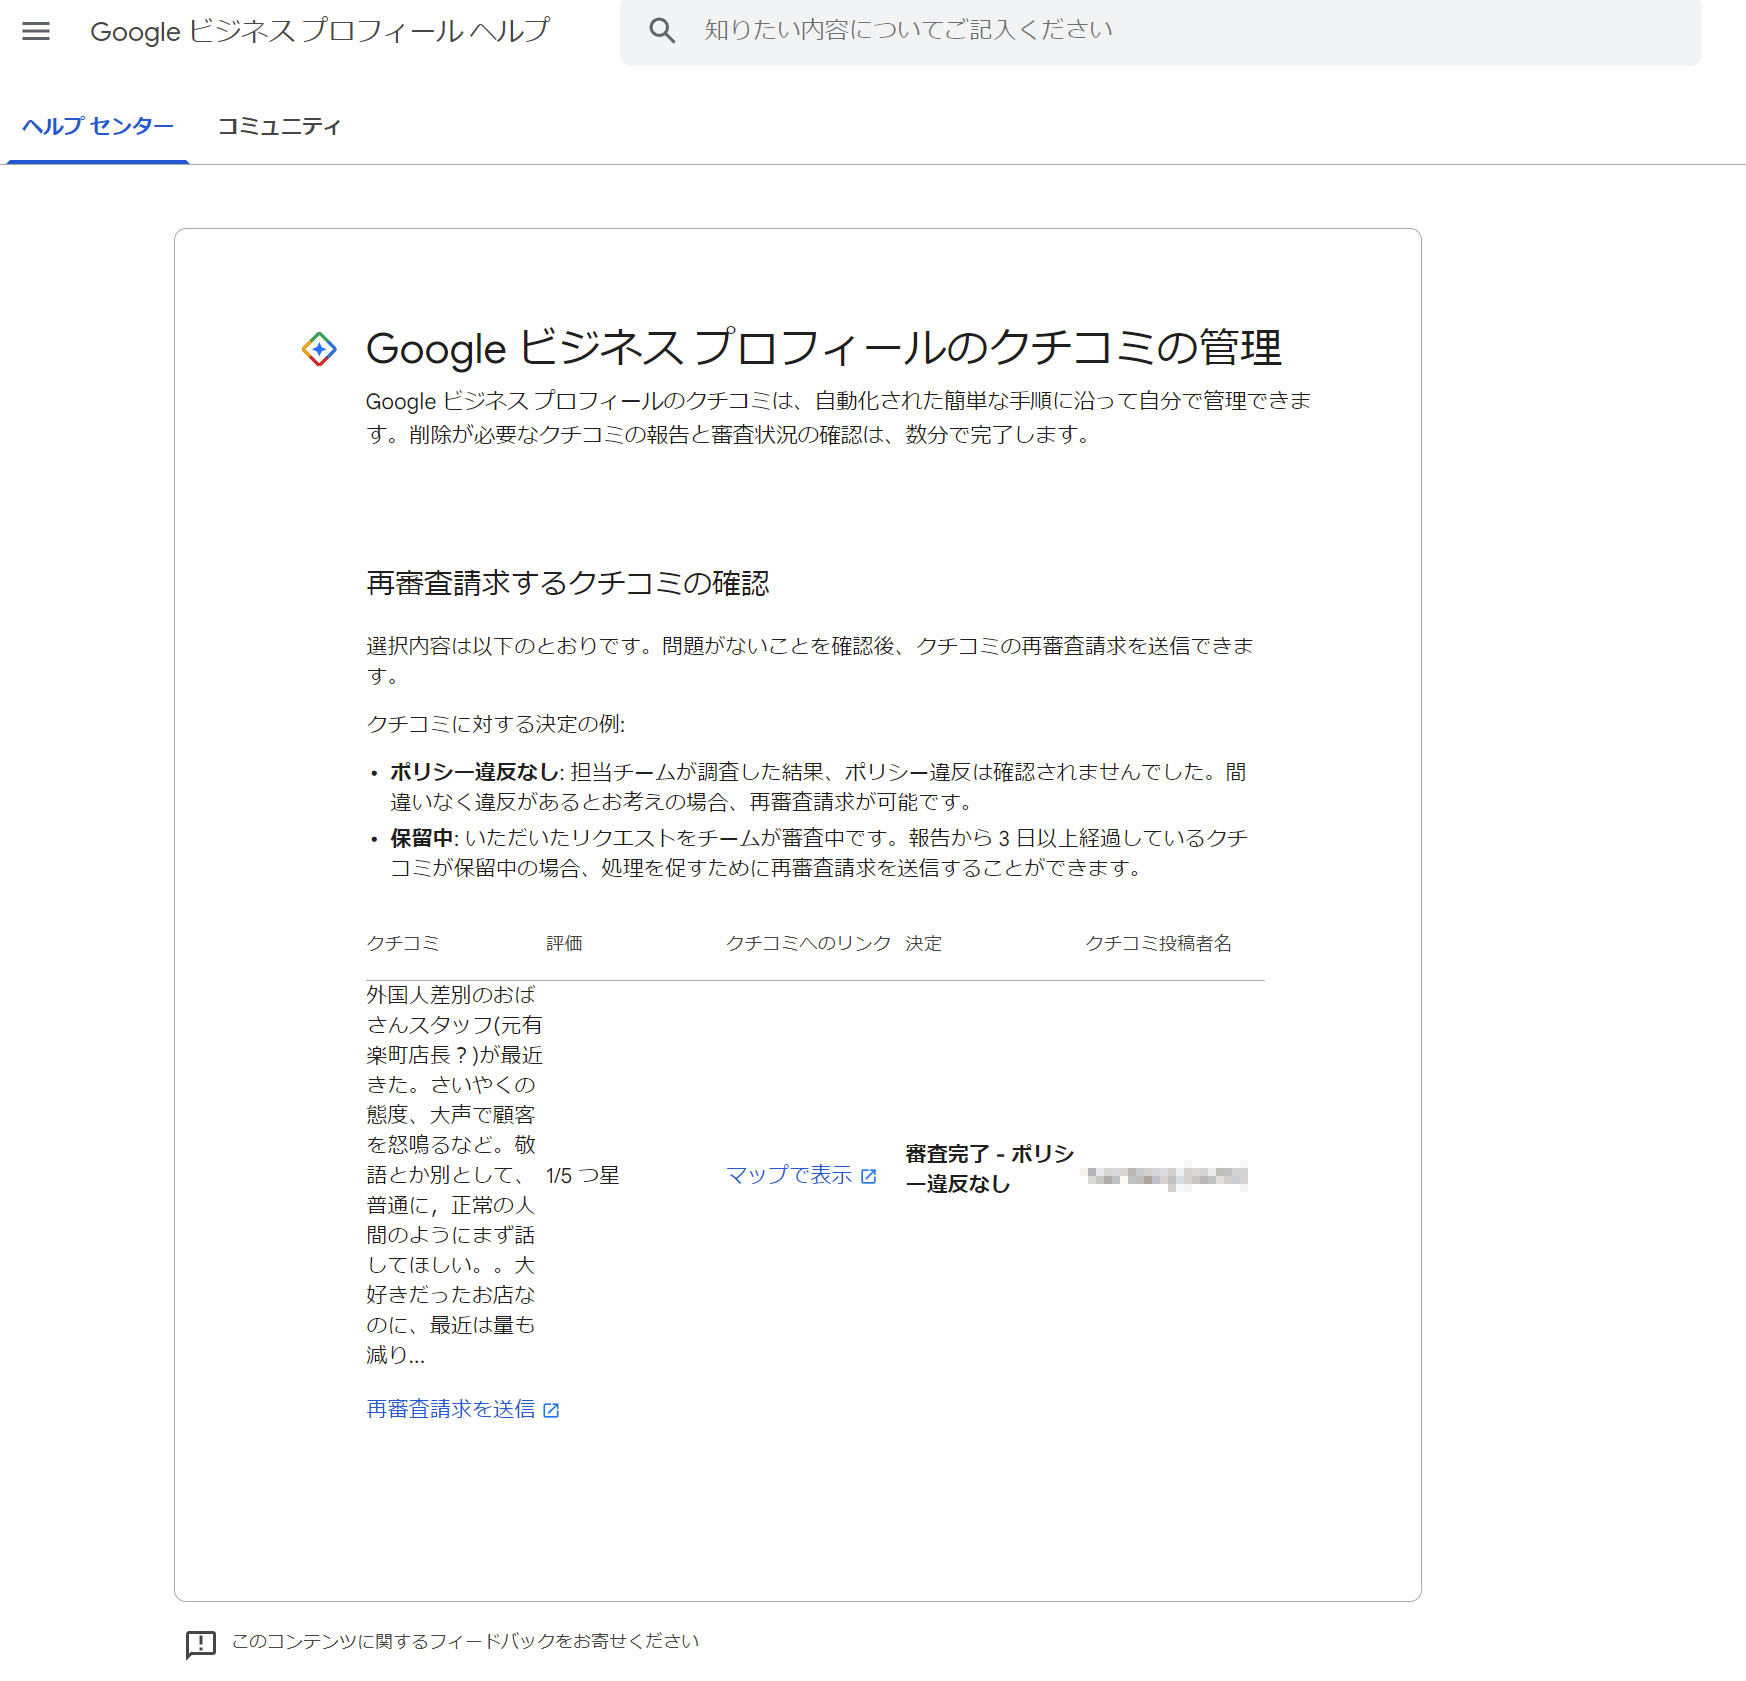The image size is (1746, 1681).
Task: Click the blurred reviewer name cell
Action: point(1167,1176)
